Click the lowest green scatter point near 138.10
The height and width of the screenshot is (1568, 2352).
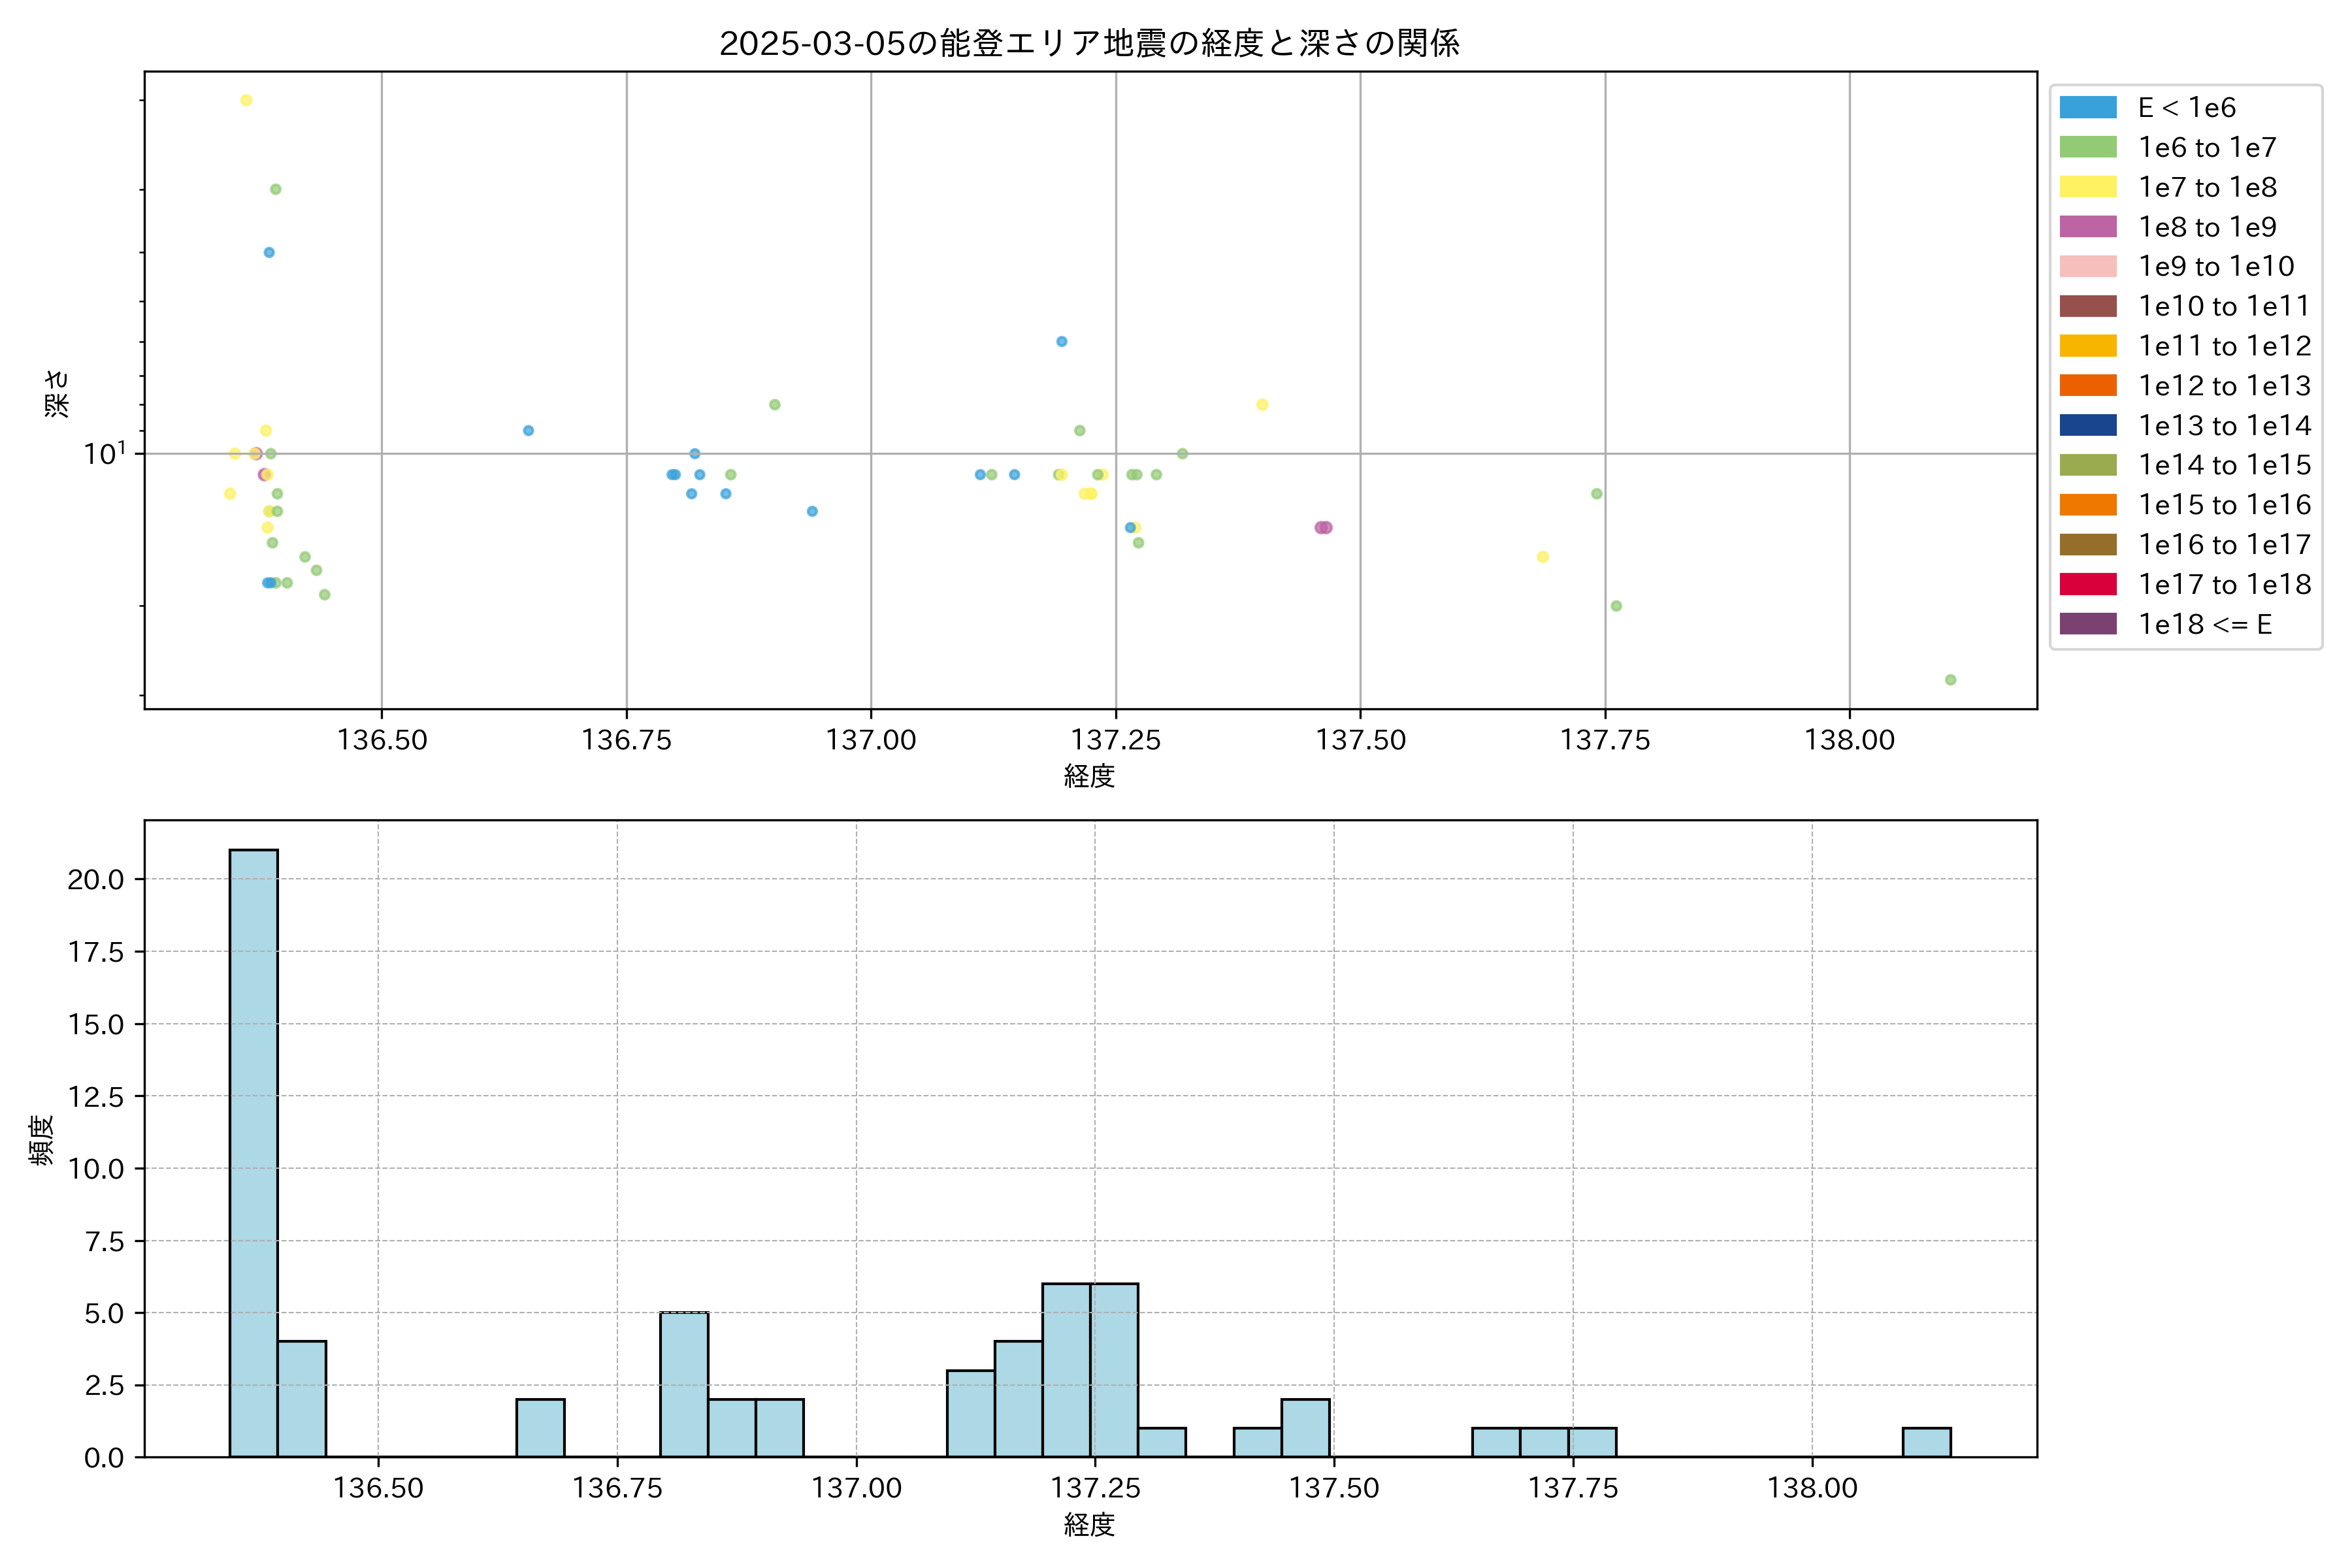point(1950,680)
